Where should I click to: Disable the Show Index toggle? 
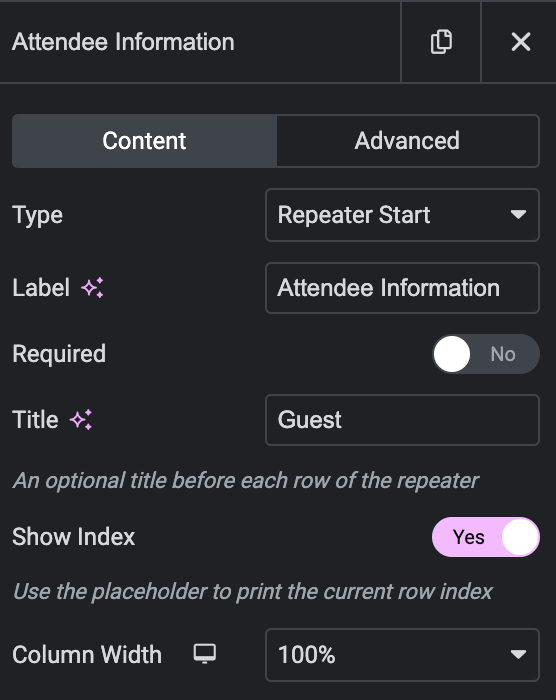(x=485, y=537)
